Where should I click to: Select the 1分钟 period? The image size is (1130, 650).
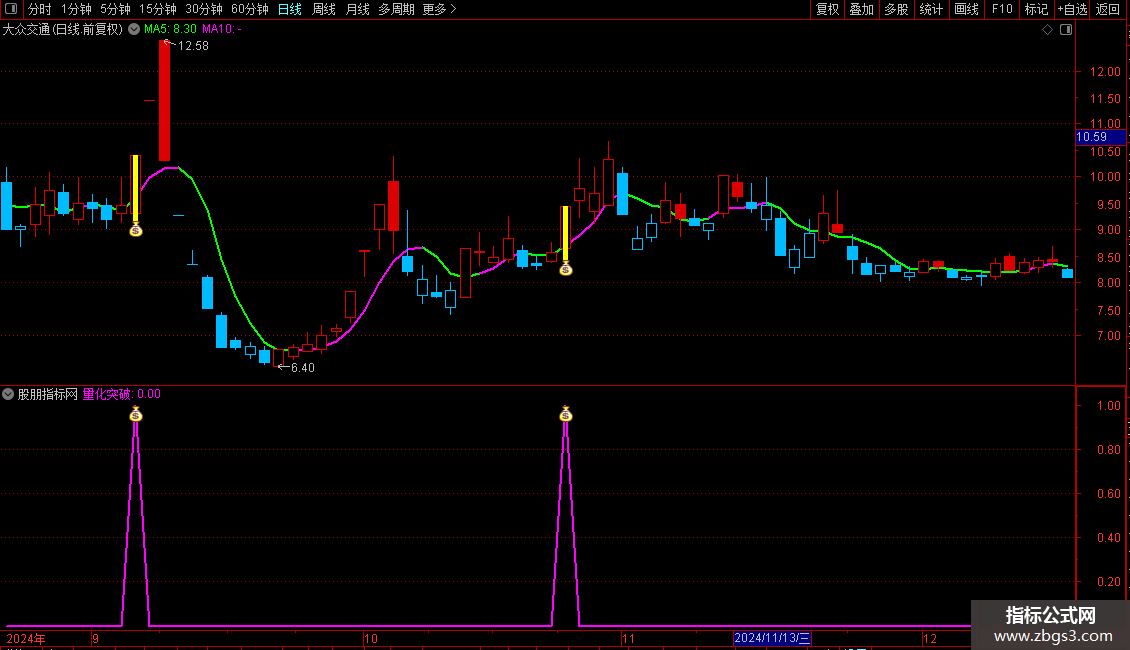(x=76, y=9)
